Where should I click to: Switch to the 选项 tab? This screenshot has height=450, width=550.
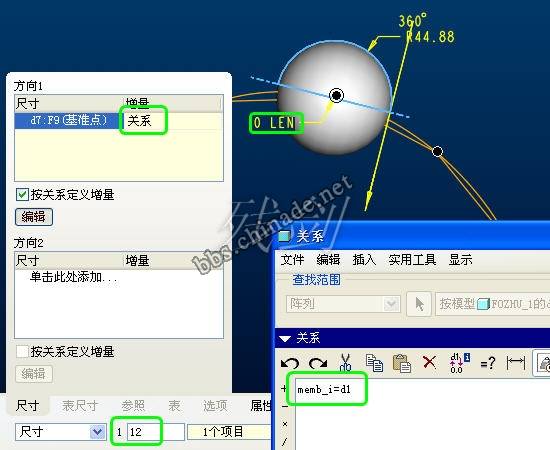[x=215, y=405]
